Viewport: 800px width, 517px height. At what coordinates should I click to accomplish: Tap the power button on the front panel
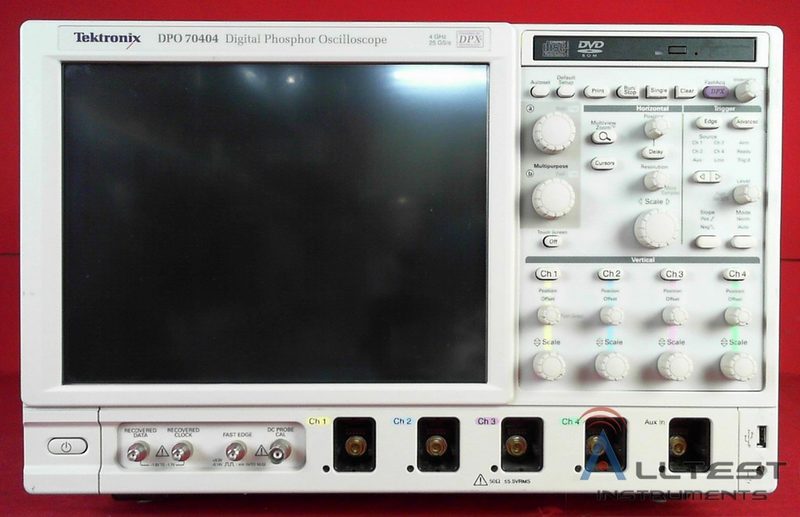[67, 447]
